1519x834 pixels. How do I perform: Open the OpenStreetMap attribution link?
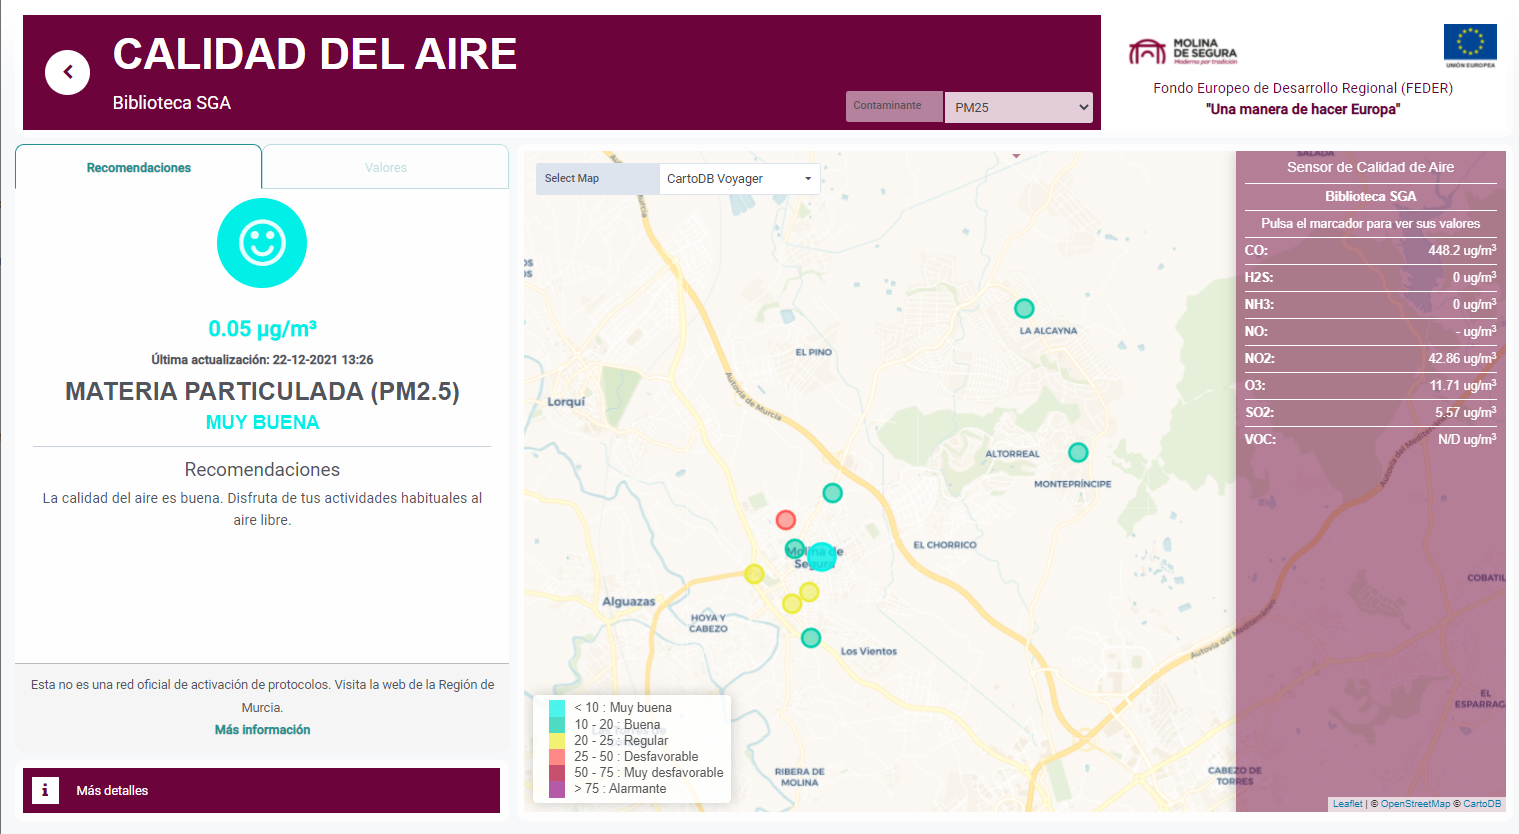click(1415, 804)
